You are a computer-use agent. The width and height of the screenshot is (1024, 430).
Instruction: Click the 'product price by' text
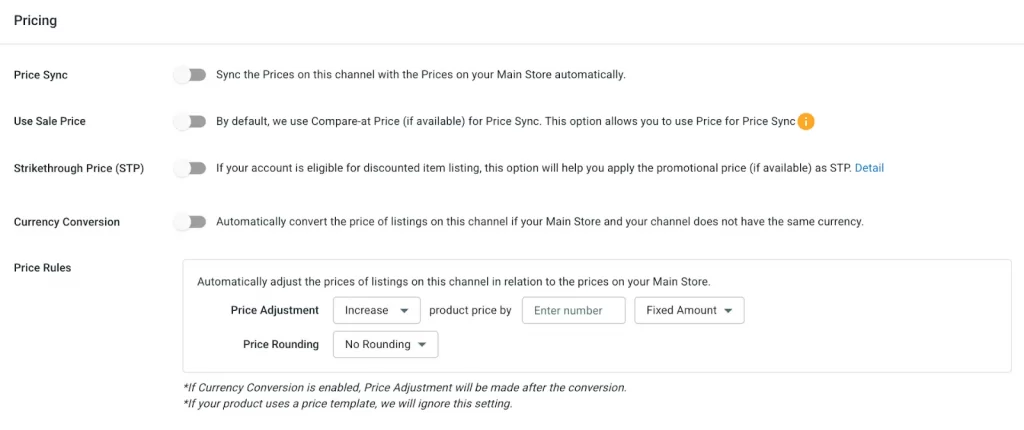[470, 310]
